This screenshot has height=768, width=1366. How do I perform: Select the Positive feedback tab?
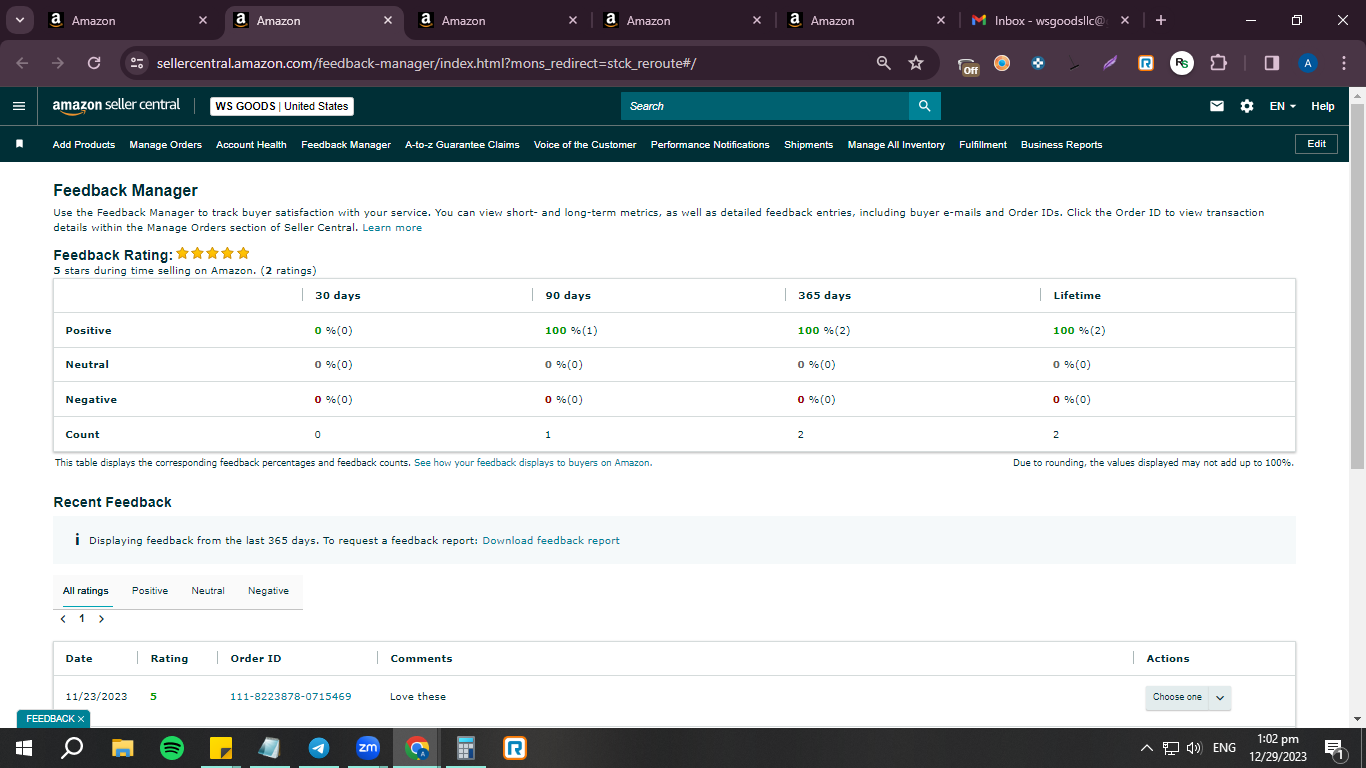(x=150, y=591)
